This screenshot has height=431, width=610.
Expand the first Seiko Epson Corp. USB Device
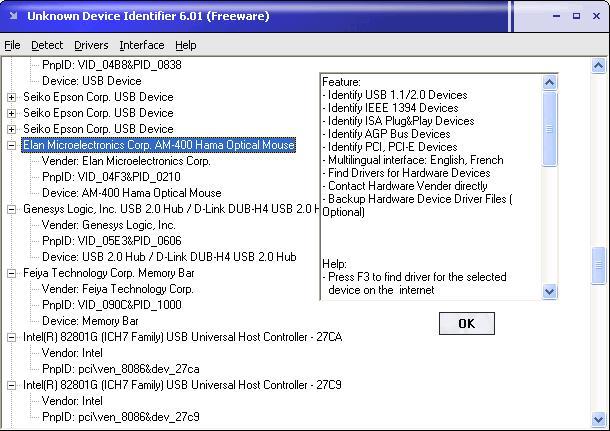pyautogui.click(x=12, y=97)
